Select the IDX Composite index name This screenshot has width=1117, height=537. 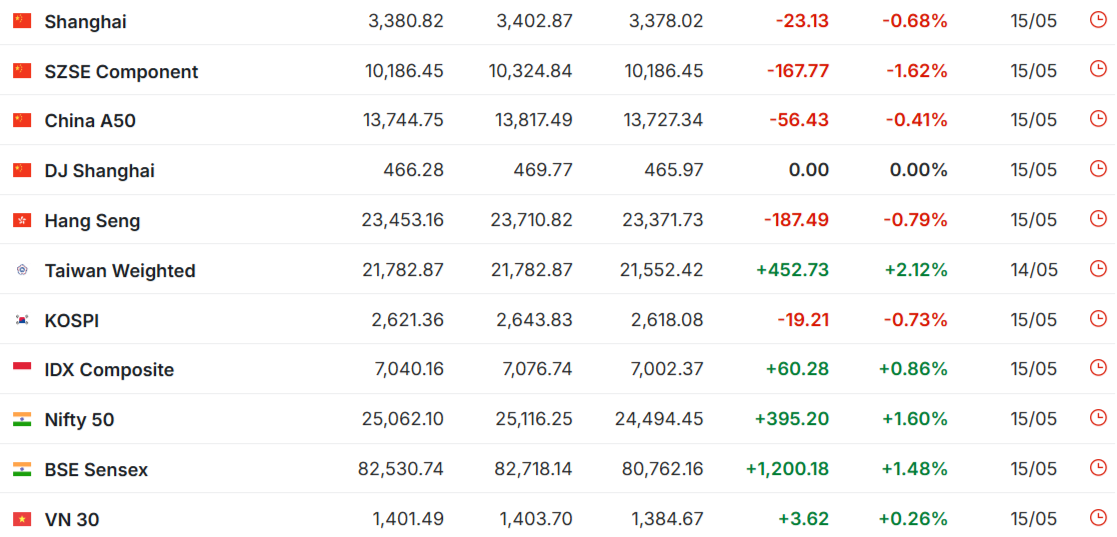(109, 370)
